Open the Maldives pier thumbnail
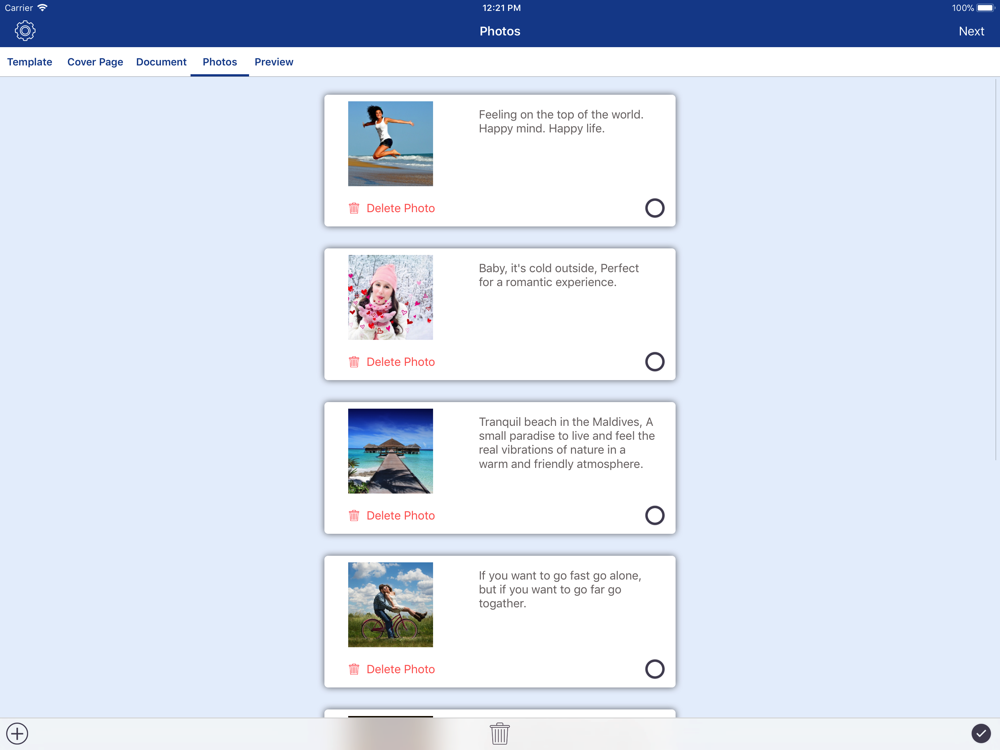Screen dimensions: 1000x750 [390, 451]
